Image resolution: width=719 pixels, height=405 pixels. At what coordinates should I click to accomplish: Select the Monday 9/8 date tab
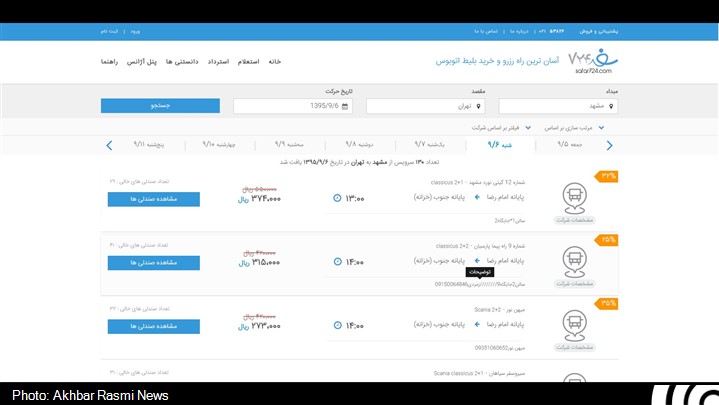pos(360,144)
